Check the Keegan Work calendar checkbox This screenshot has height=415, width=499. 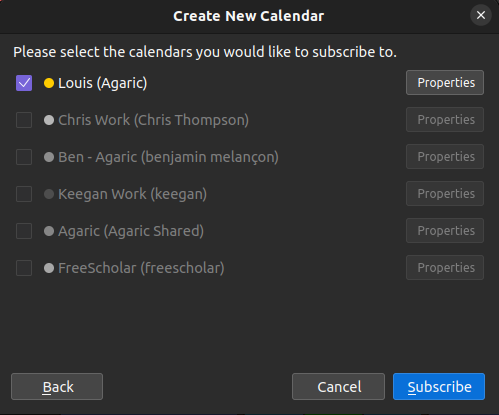click(x=24, y=194)
